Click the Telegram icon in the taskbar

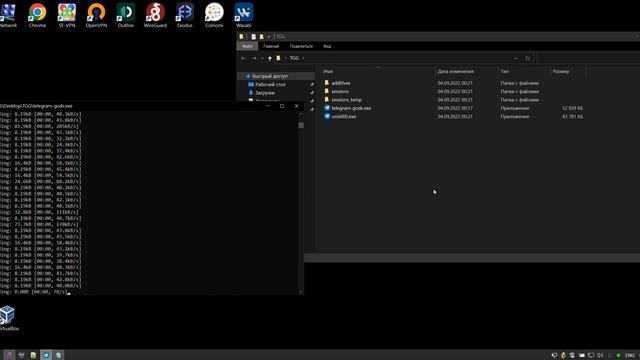46,355
